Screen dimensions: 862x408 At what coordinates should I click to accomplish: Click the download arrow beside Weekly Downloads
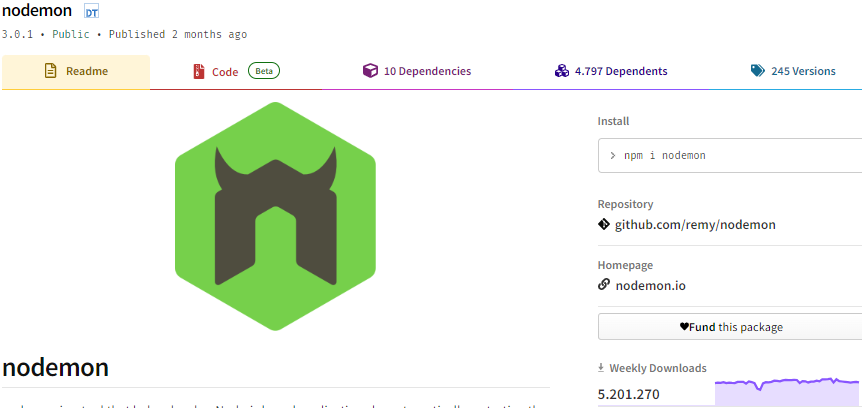[601, 368]
